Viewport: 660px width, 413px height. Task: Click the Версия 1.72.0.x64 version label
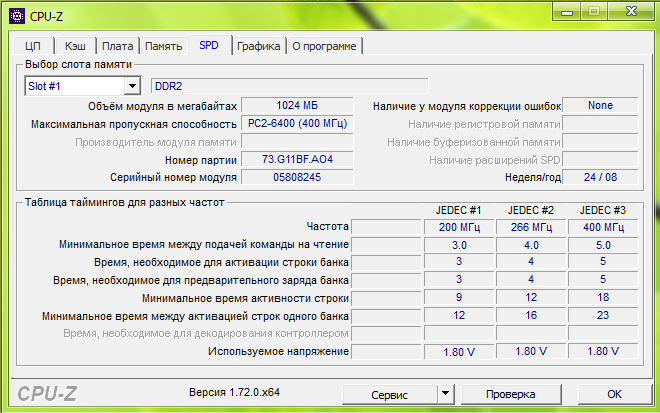click(234, 392)
